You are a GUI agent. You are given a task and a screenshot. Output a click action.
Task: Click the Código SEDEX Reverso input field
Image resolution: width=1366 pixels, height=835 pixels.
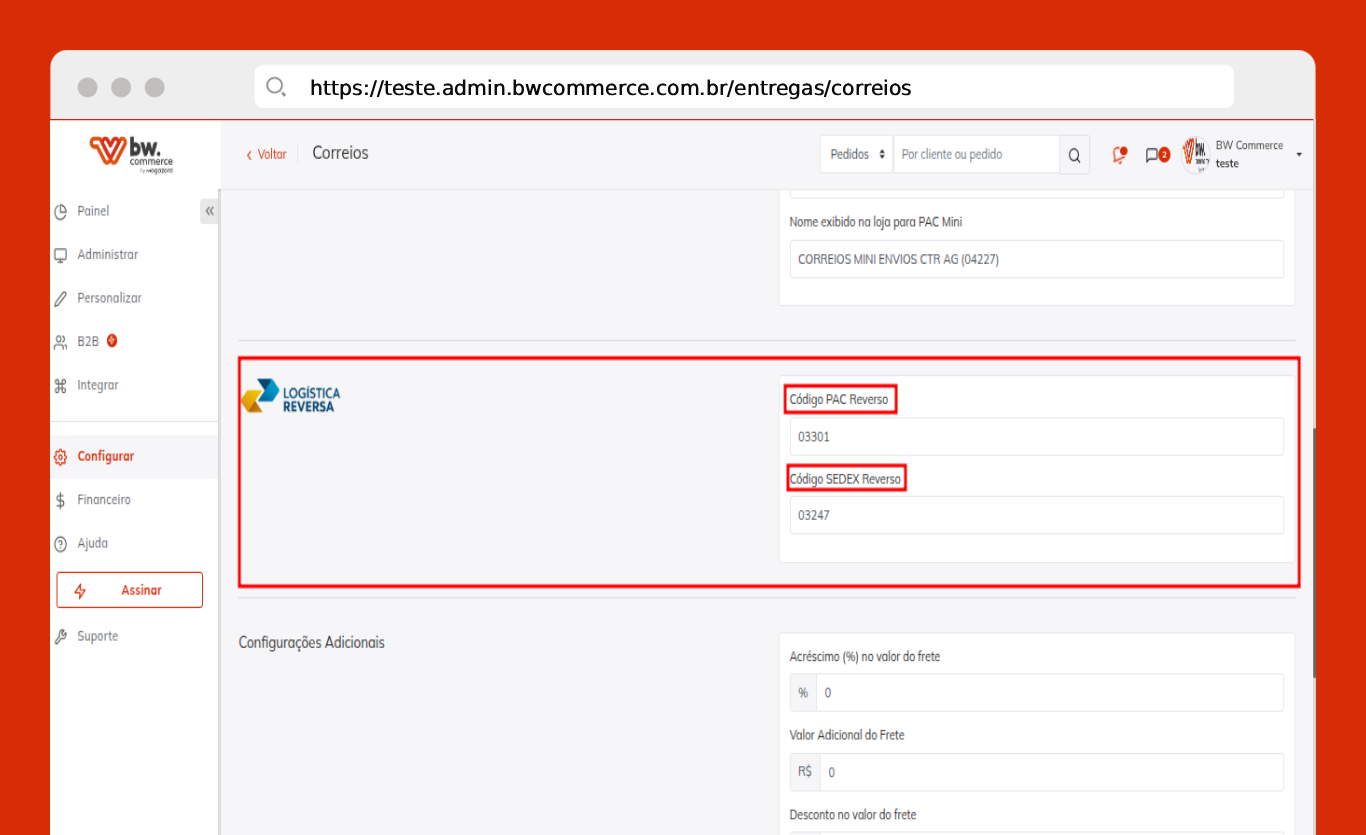pyautogui.click(x=1035, y=516)
